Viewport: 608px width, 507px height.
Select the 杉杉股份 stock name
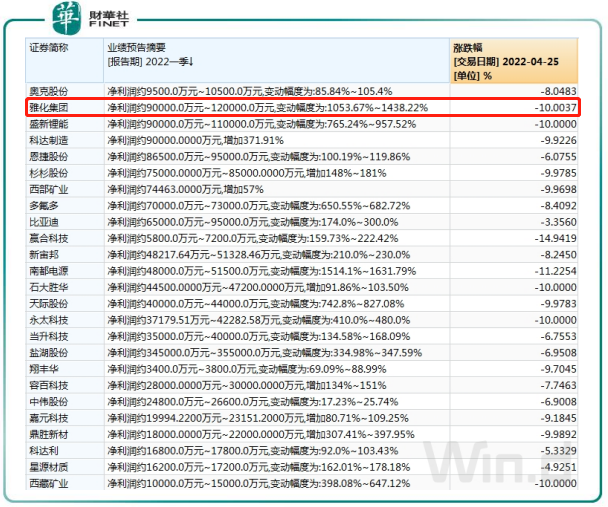point(49,173)
